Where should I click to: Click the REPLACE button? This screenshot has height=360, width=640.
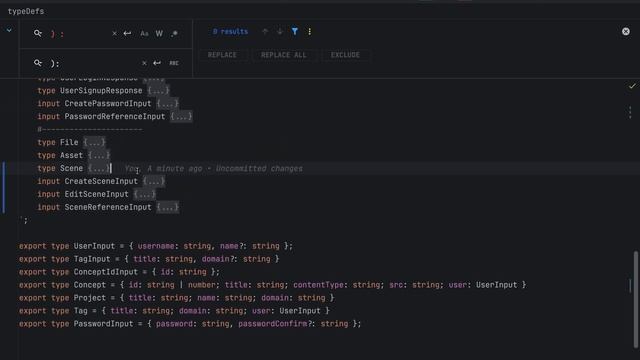tap(222, 55)
